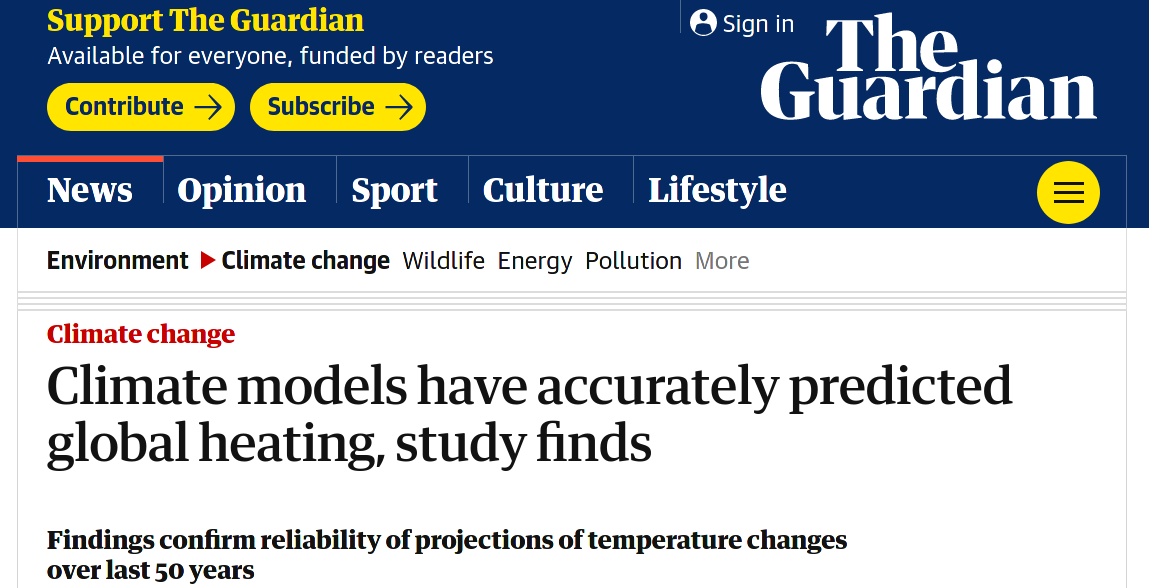
Task: Open the hamburger menu
Action: click(1068, 192)
